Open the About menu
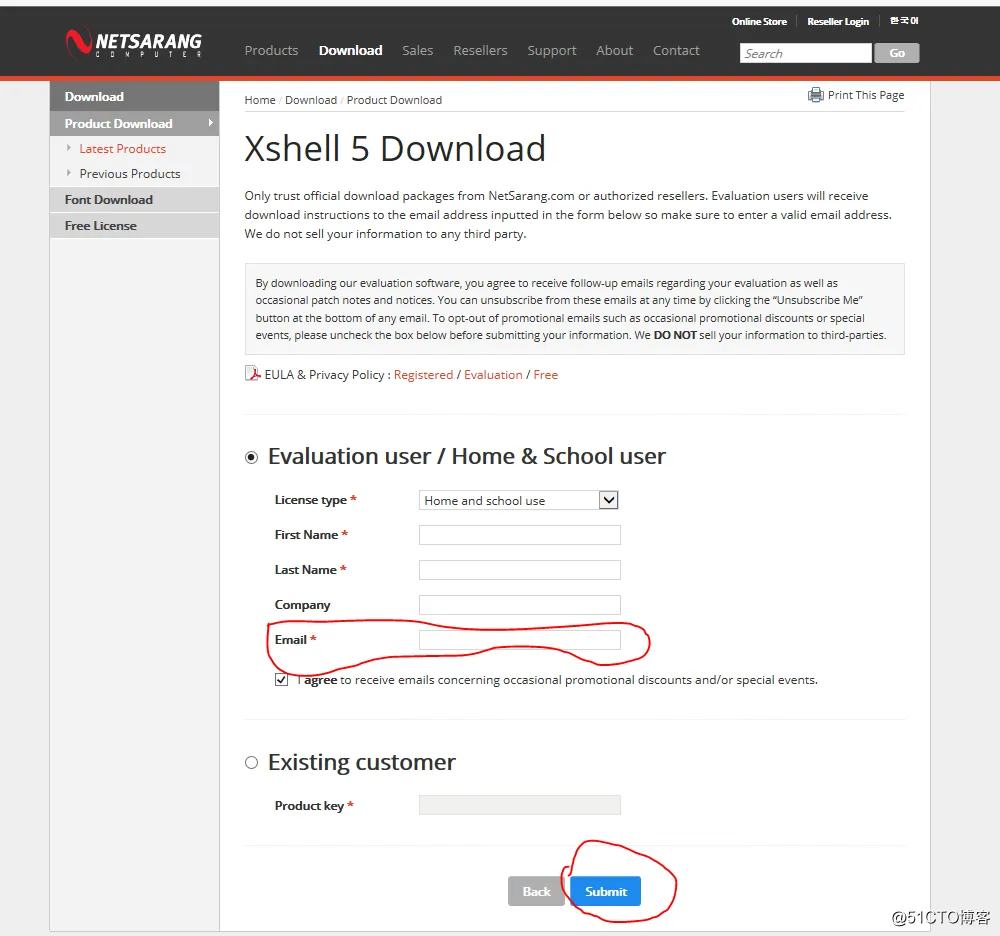This screenshot has width=1000, height=936. 615,50
